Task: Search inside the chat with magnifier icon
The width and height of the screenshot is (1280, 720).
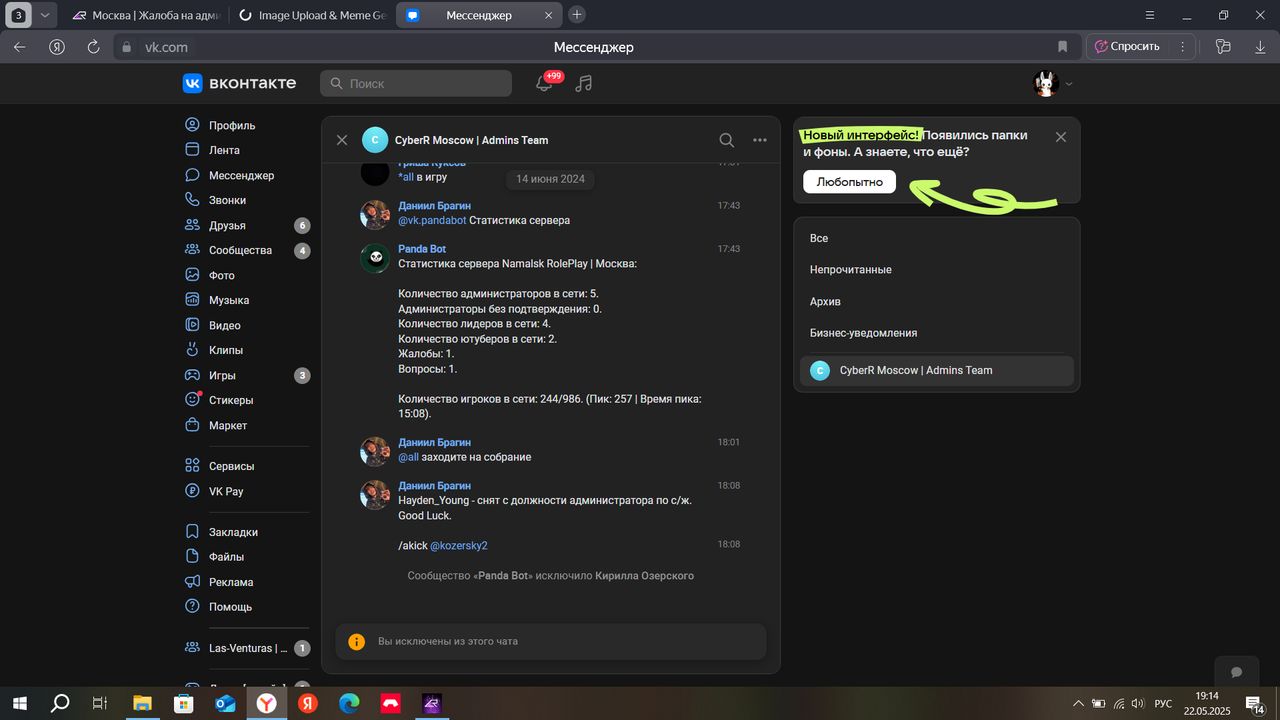Action: click(727, 140)
